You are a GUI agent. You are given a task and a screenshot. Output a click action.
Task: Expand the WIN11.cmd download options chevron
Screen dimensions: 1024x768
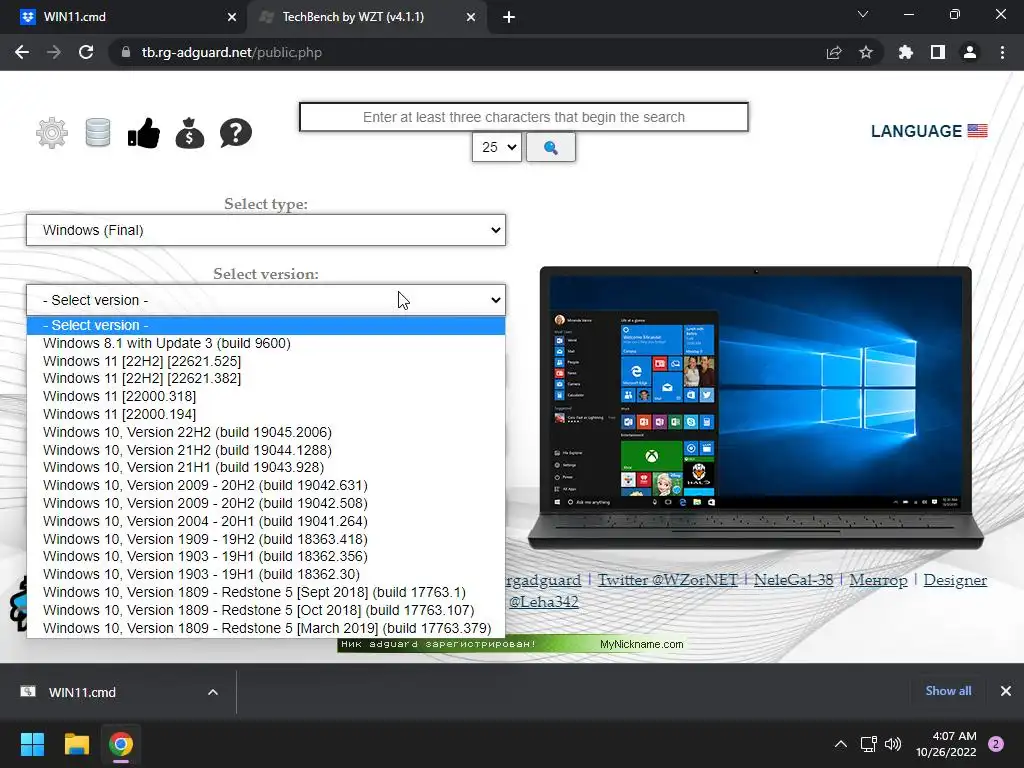point(213,692)
